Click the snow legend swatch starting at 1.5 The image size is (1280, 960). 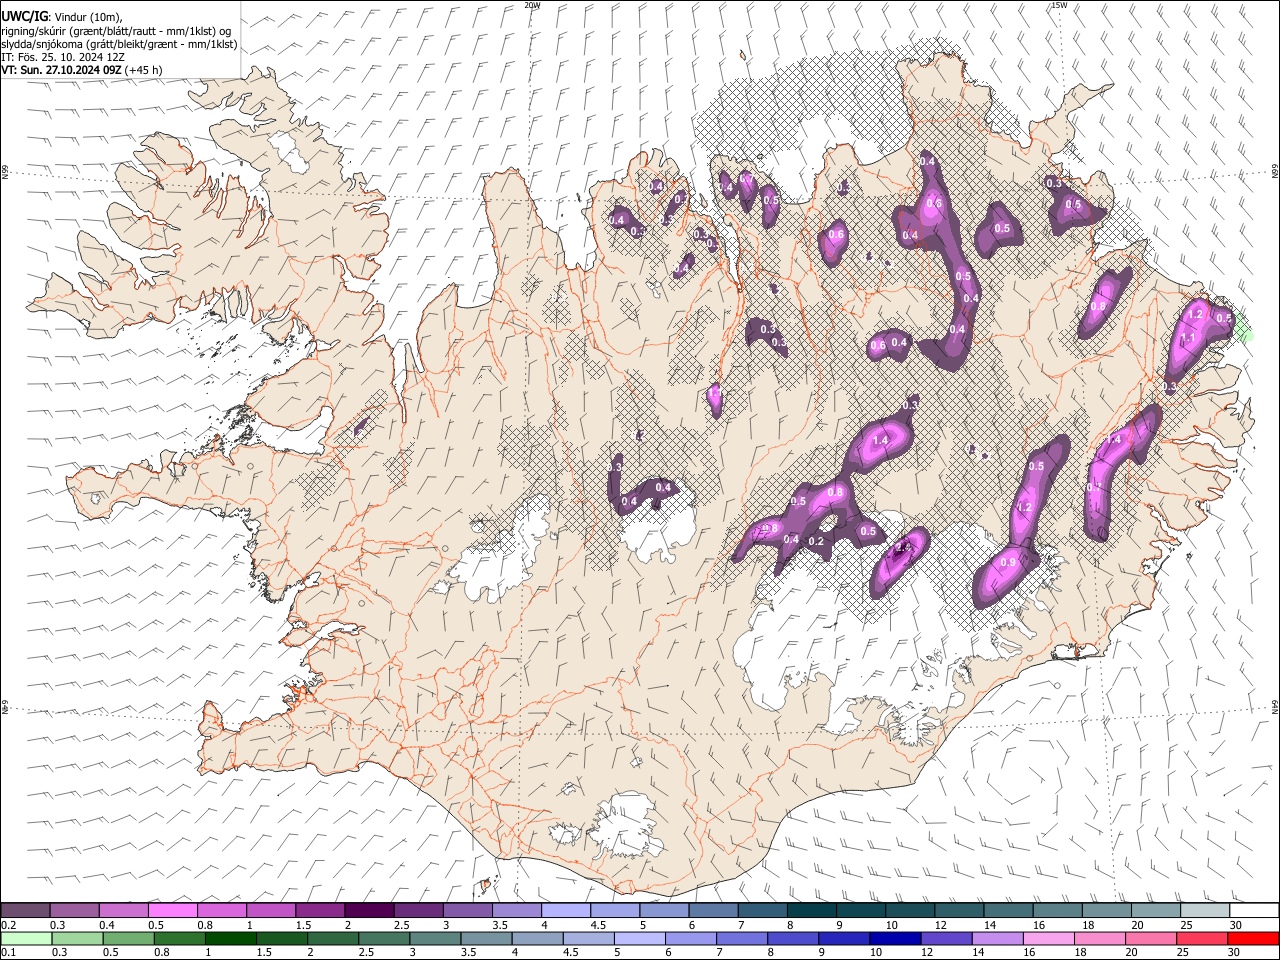(x=319, y=911)
